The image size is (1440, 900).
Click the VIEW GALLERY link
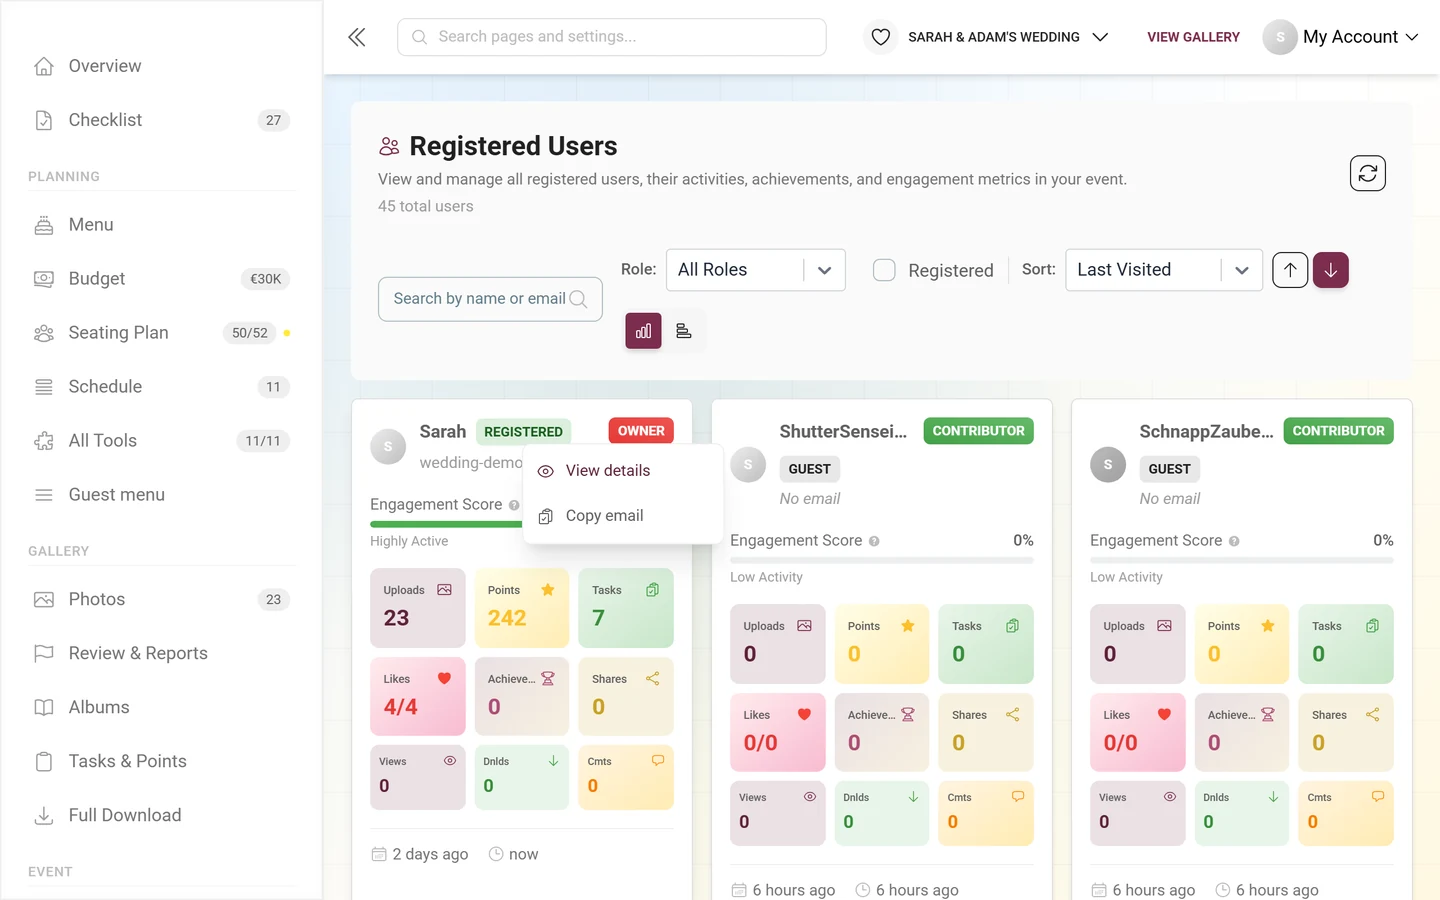[x=1193, y=37]
